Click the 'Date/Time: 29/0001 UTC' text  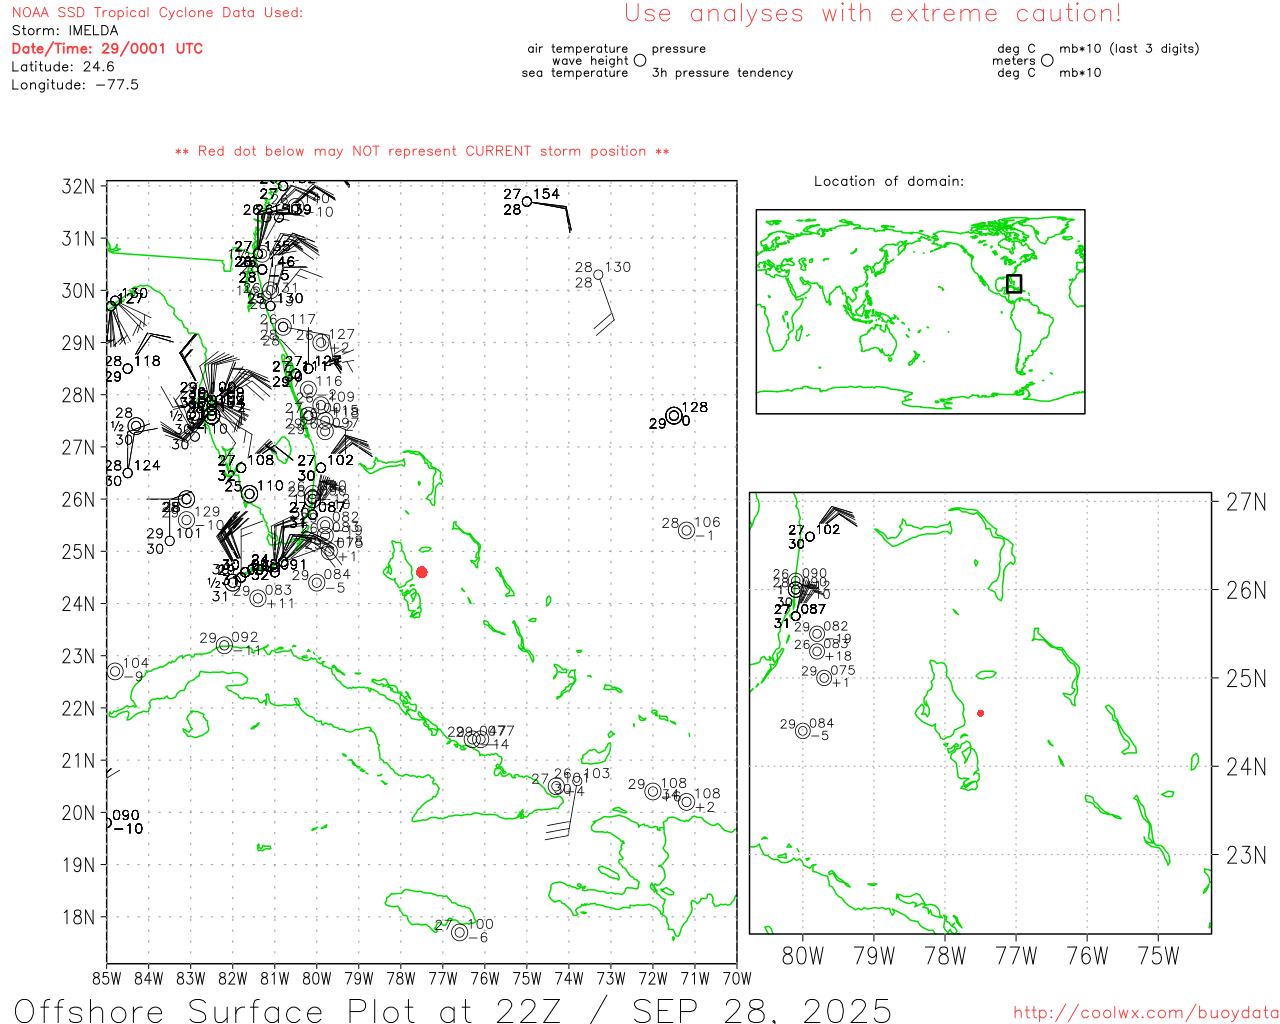107,49
